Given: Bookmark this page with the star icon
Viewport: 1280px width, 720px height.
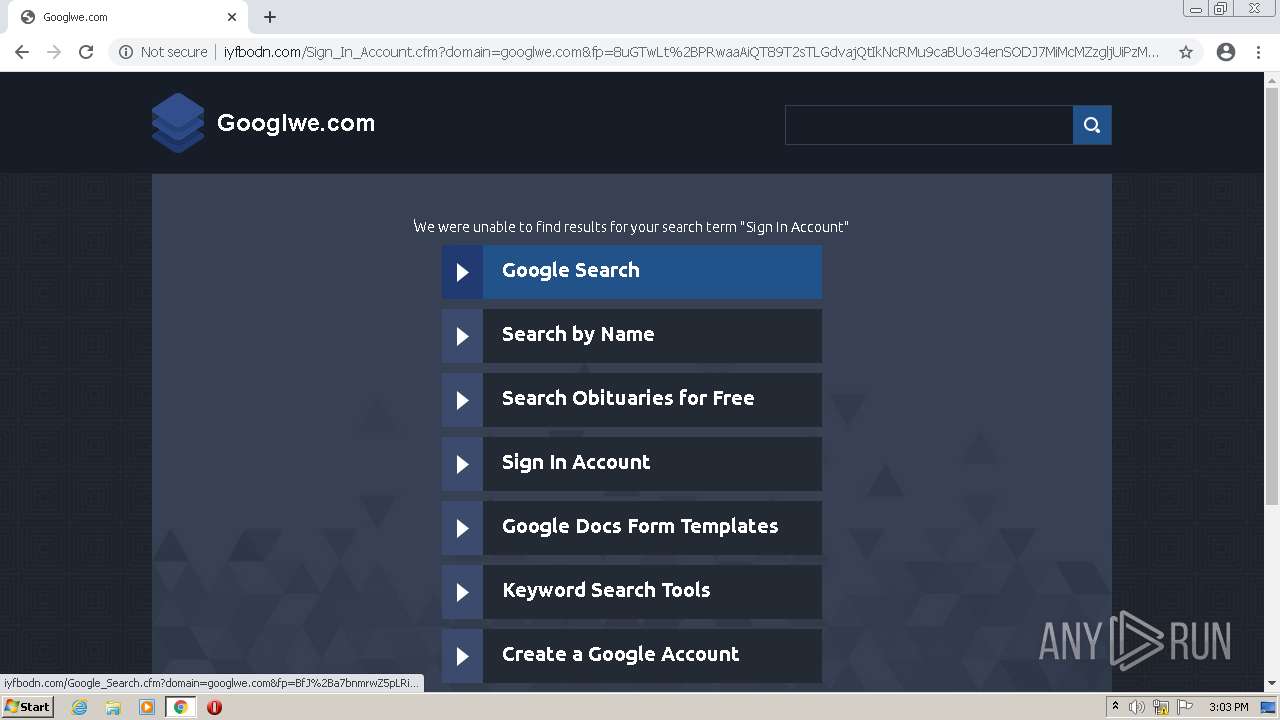Looking at the screenshot, I should click(x=1186, y=52).
